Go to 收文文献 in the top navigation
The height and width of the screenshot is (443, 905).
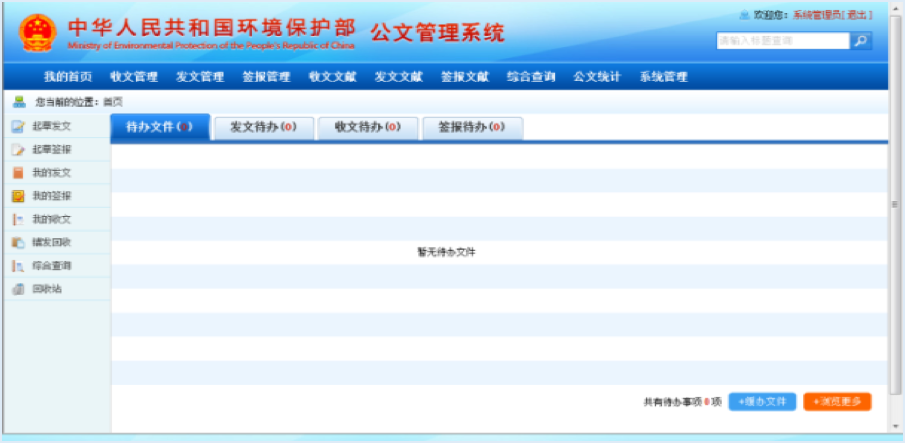pos(332,77)
